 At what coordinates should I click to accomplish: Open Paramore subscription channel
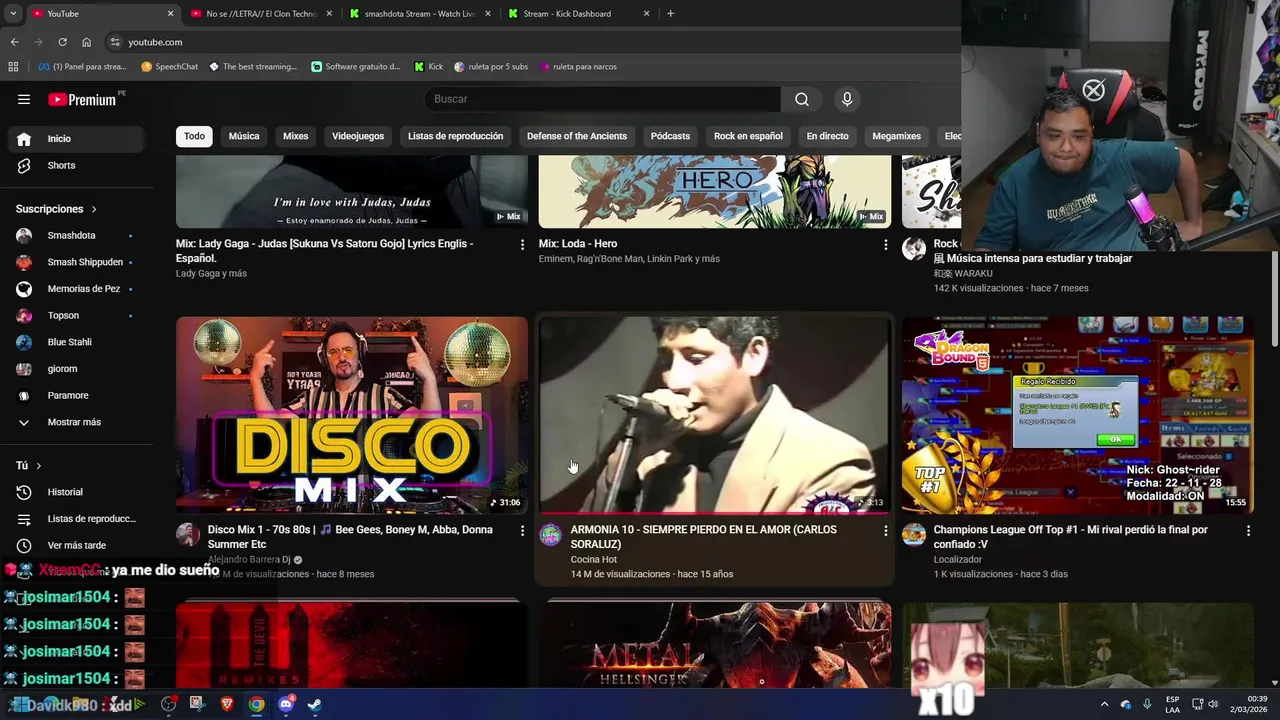tap(77, 396)
